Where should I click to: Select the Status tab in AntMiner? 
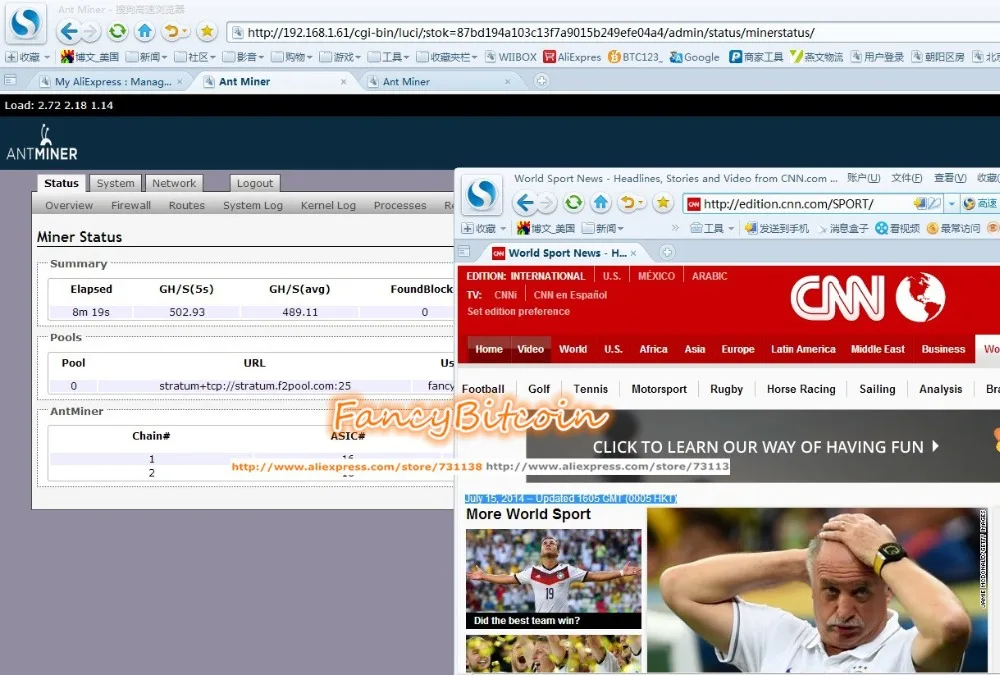pos(61,183)
